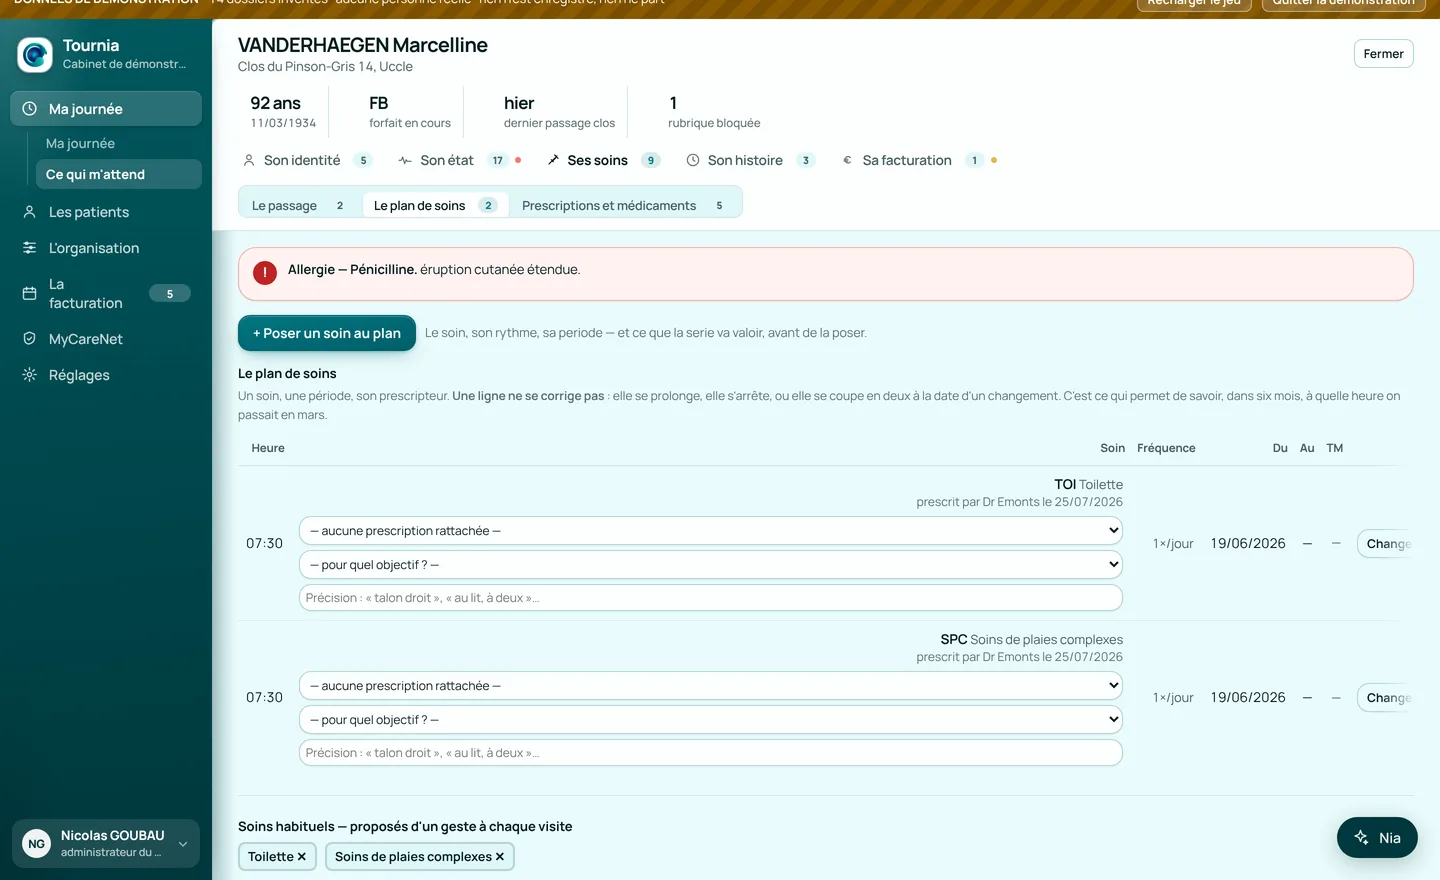Click the Précision field of the SPC row
Viewport: 1440px width, 880px height.
(711, 753)
